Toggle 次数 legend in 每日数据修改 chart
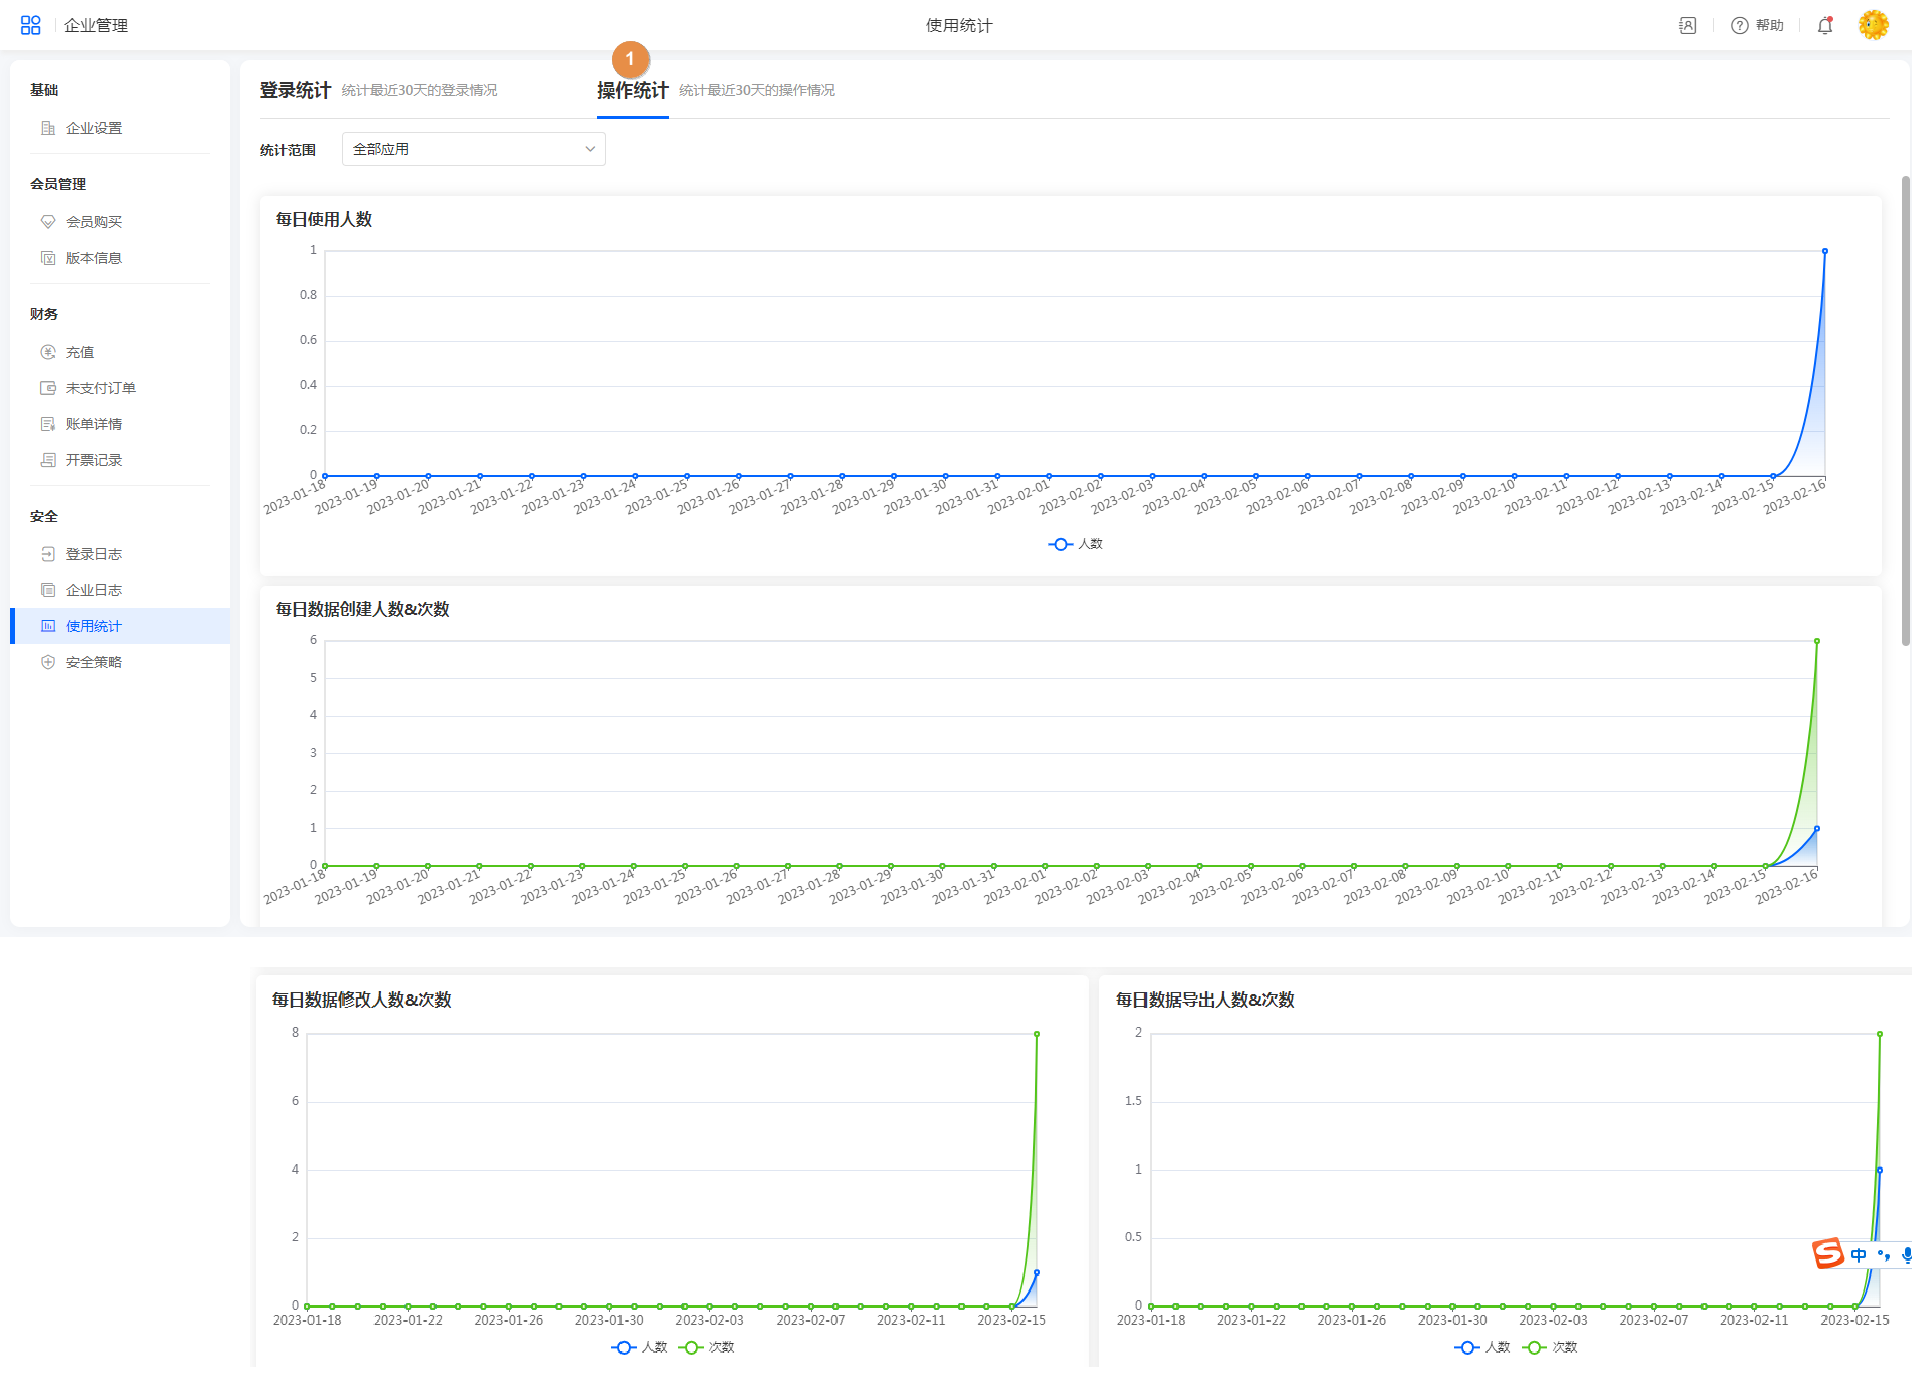 [x=707, y=1347]
